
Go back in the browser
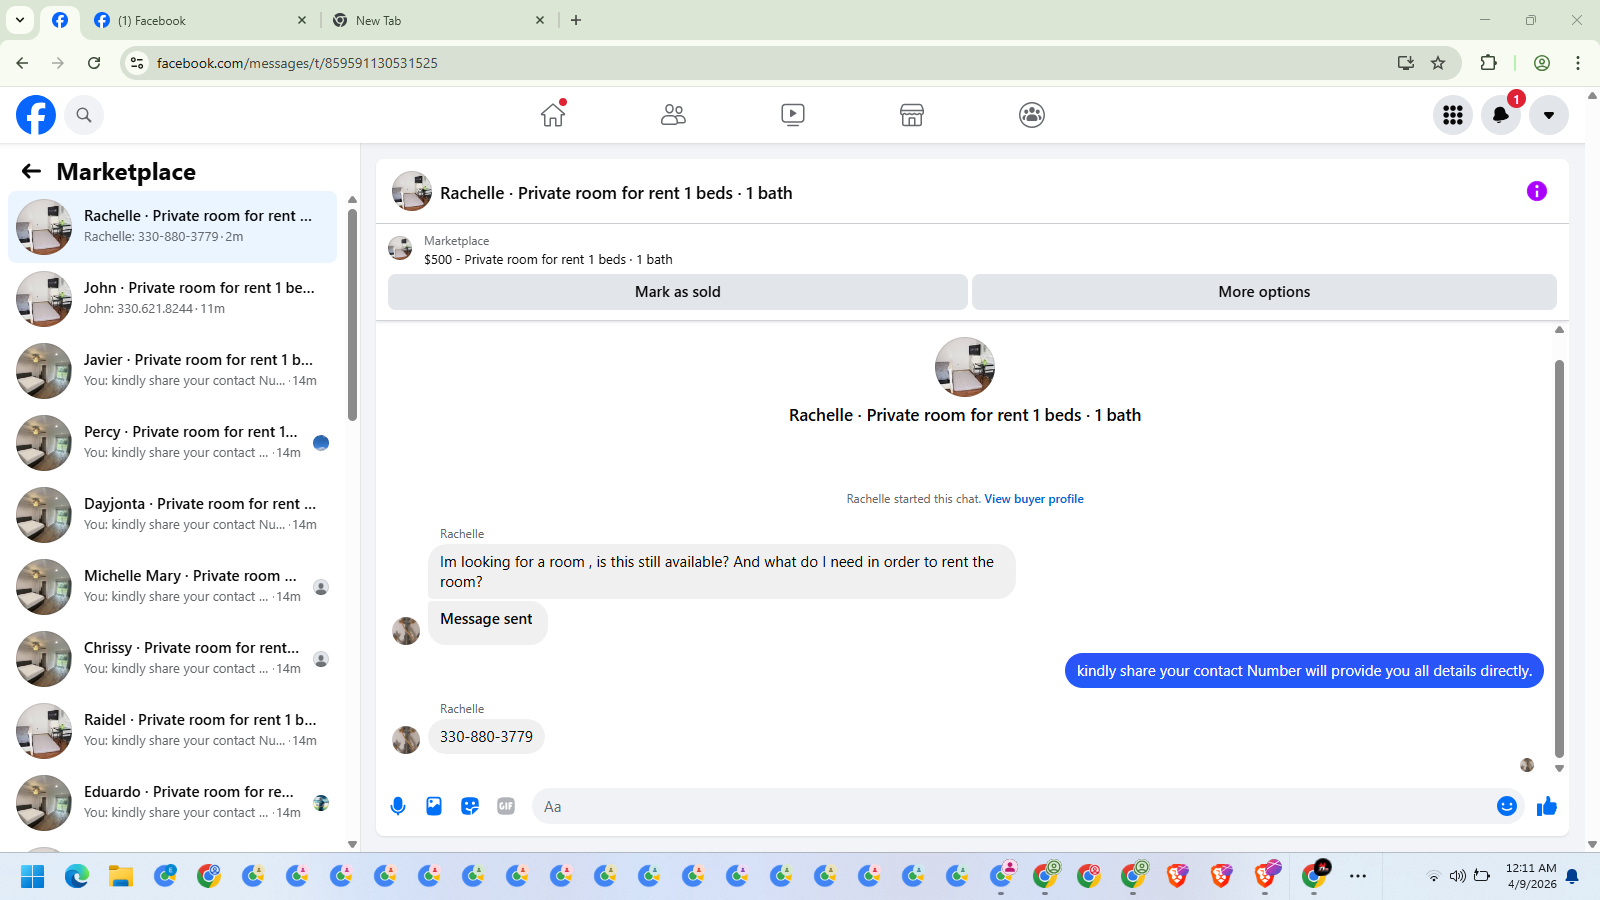[x=22, y=63]
